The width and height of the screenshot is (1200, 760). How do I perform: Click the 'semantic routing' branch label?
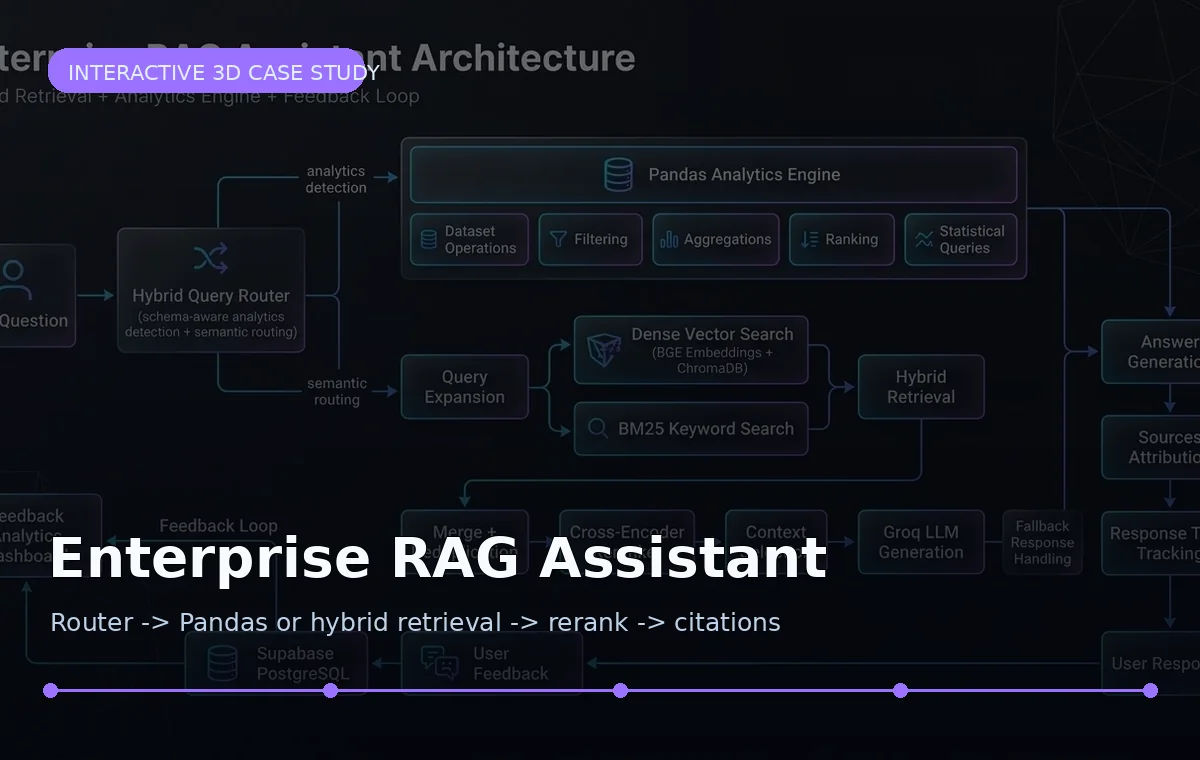click(x=337, y=391)
